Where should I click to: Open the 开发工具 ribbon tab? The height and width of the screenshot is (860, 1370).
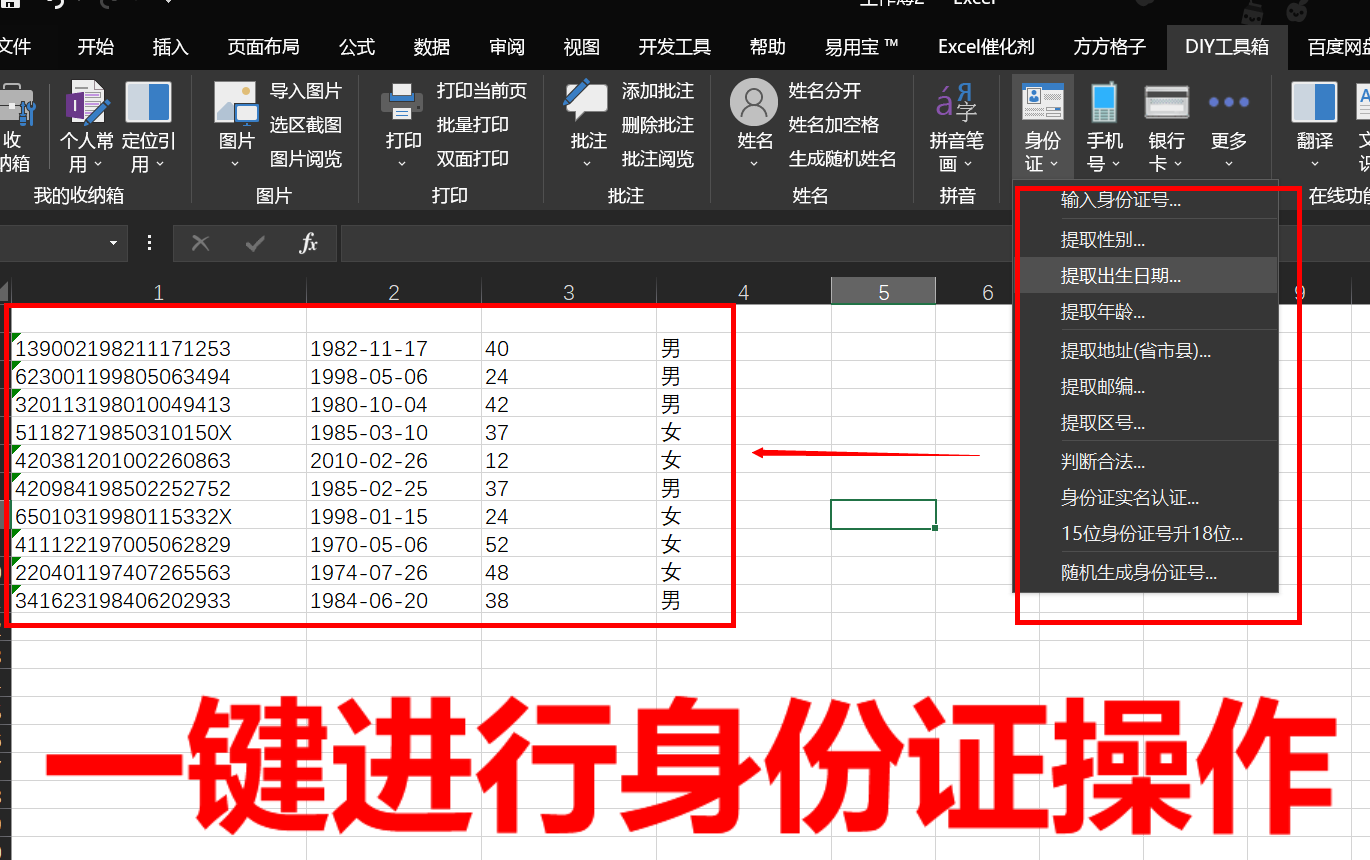click(673, 46)
